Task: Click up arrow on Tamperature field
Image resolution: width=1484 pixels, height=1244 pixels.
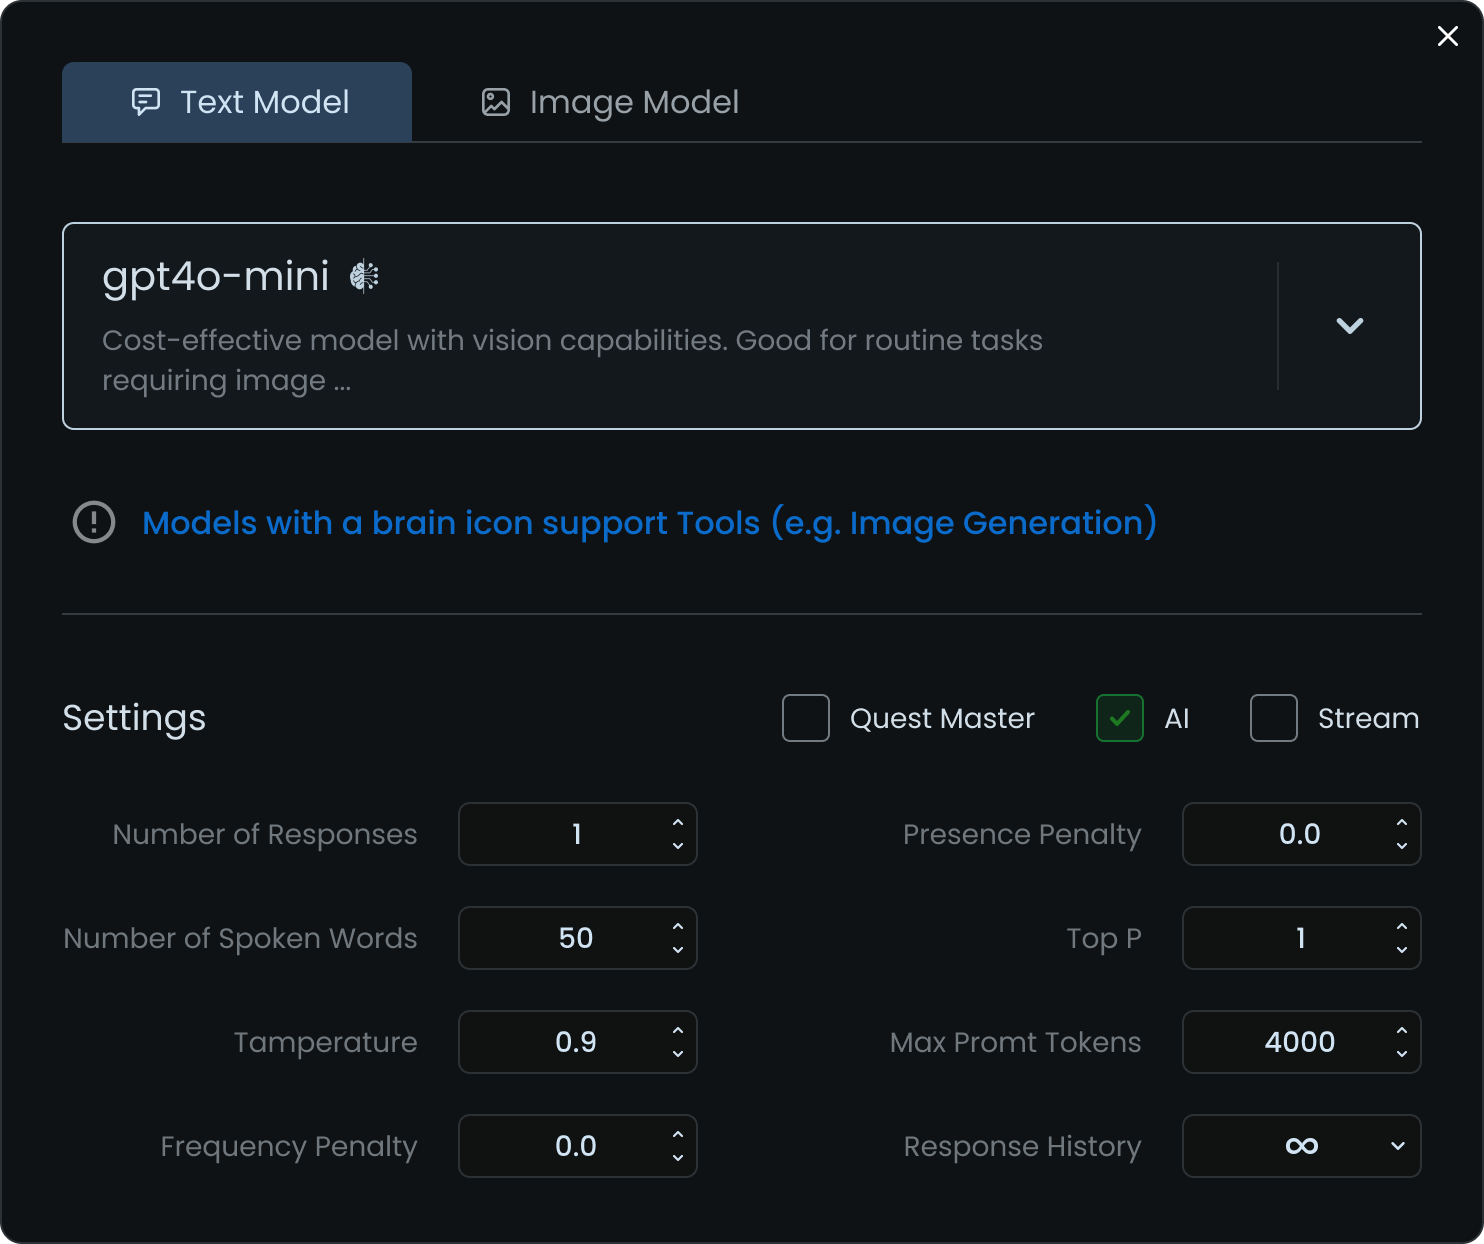Action: (x=678, y=1031)
